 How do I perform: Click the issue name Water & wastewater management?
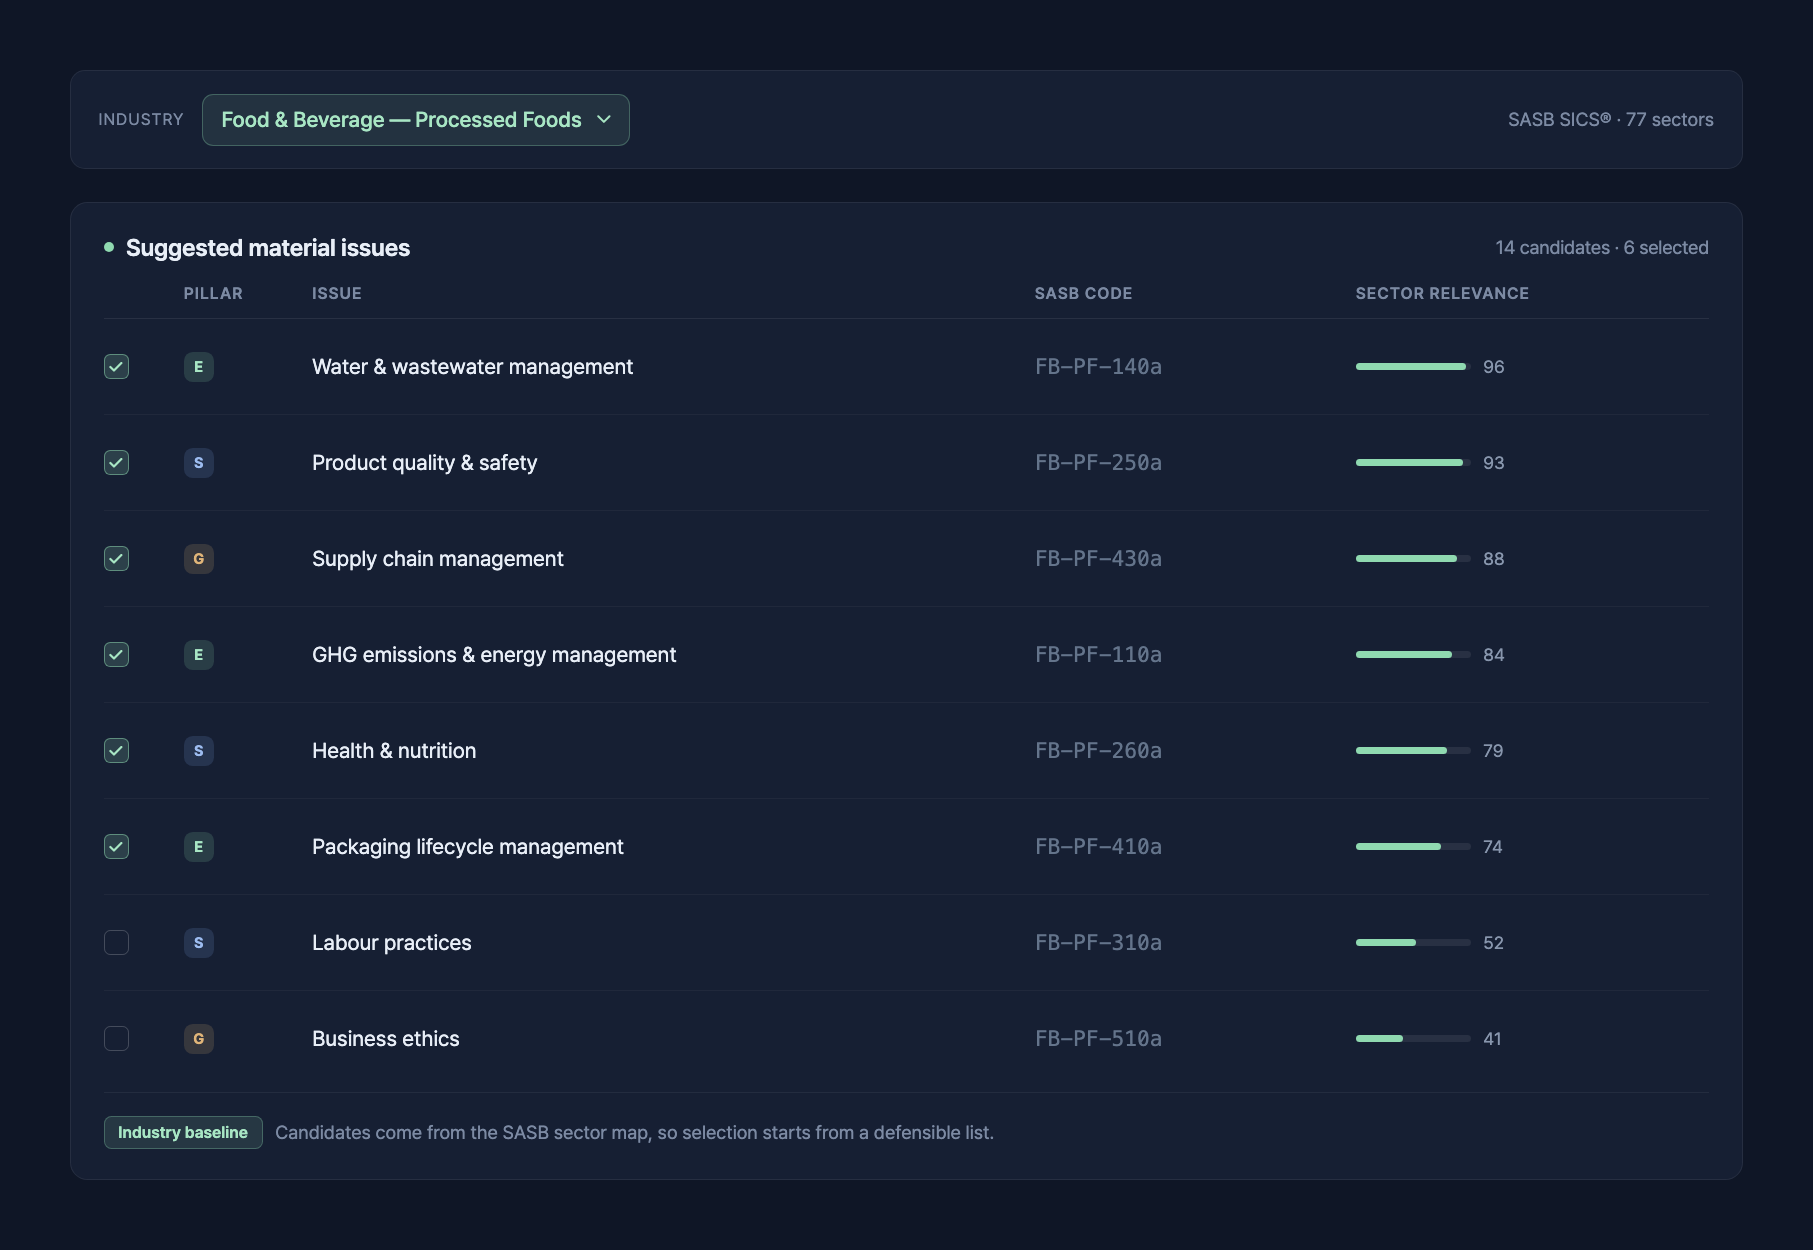coord(472,367)
